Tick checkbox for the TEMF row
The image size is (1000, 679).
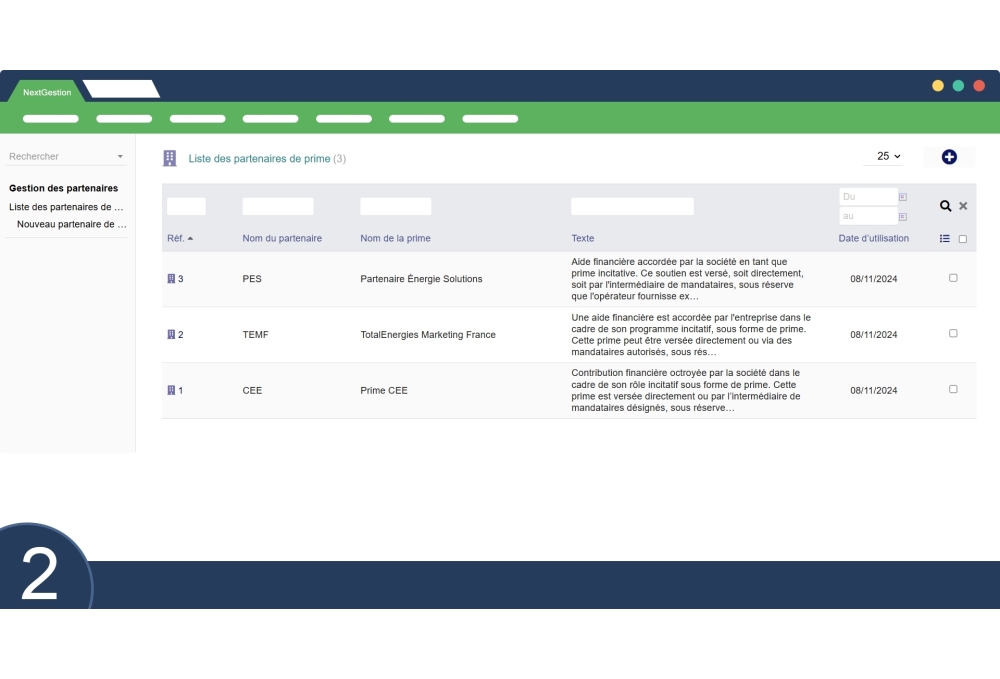click(x=953, y=334)
